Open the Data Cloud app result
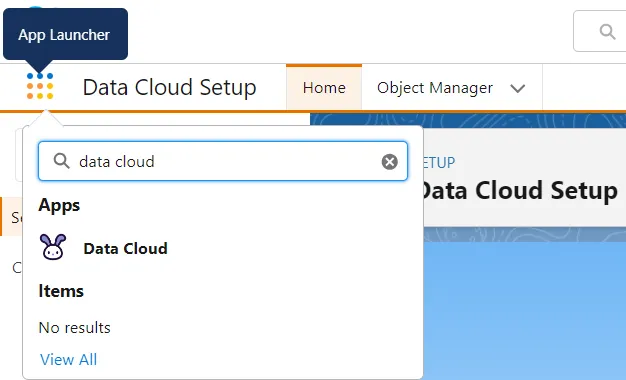Screen dimensions: 626x380 pos(125,248)
